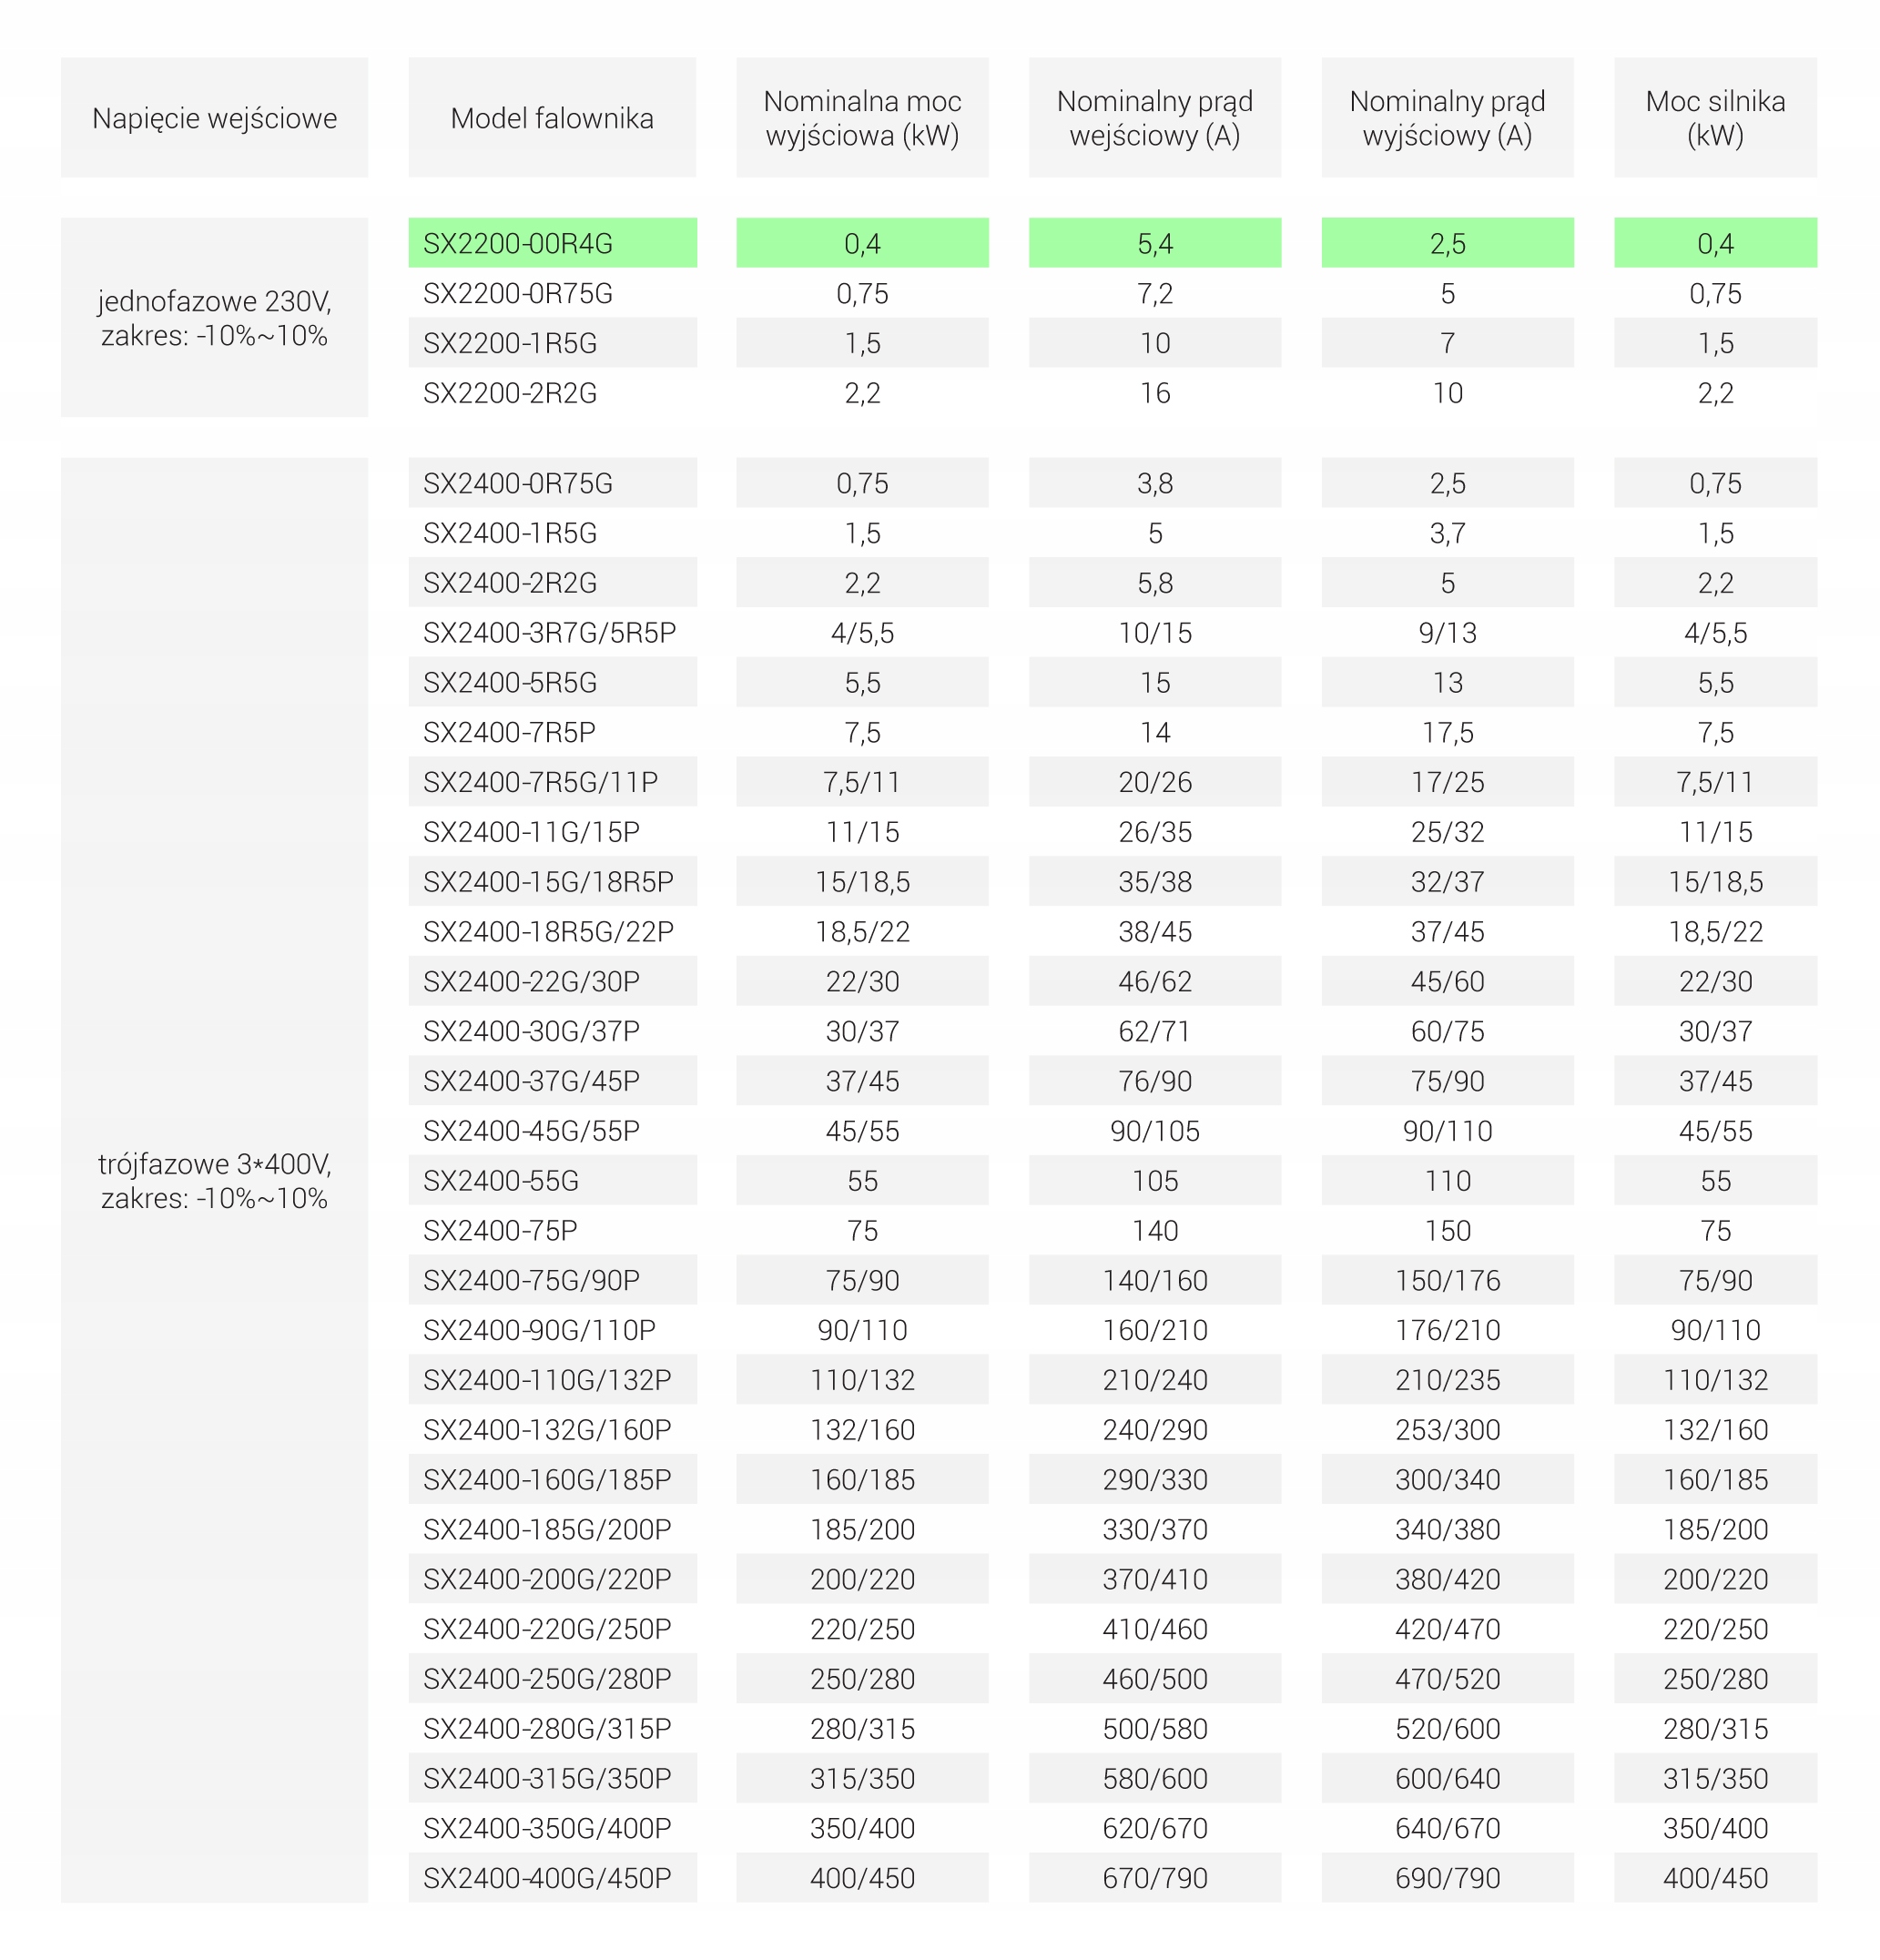
Task: Click the SX2200-2R2G model name
Action: [x=510, y=393]
